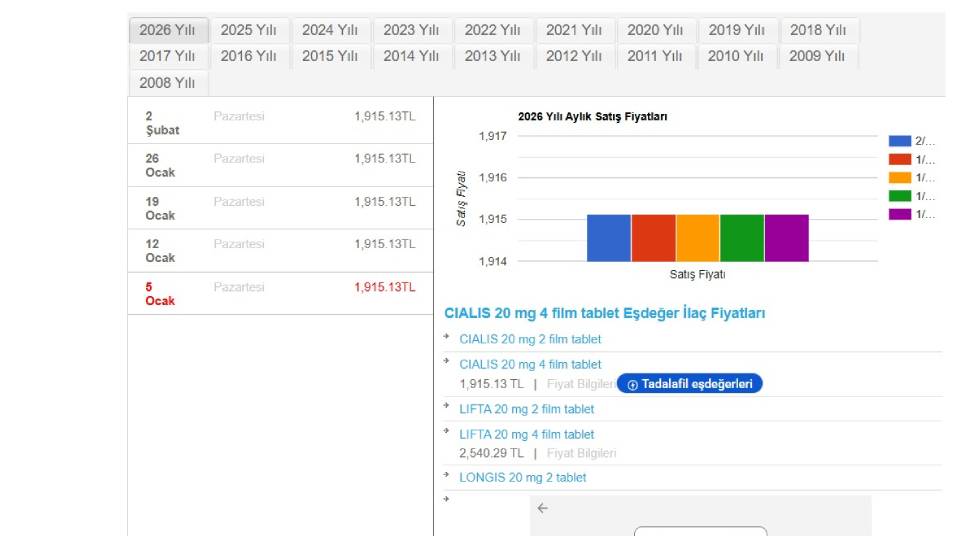Image resolution: width=971 pixels, height=536 pixels.
Task: Click the 19 Ocak price row
Action: click(280, 208)
